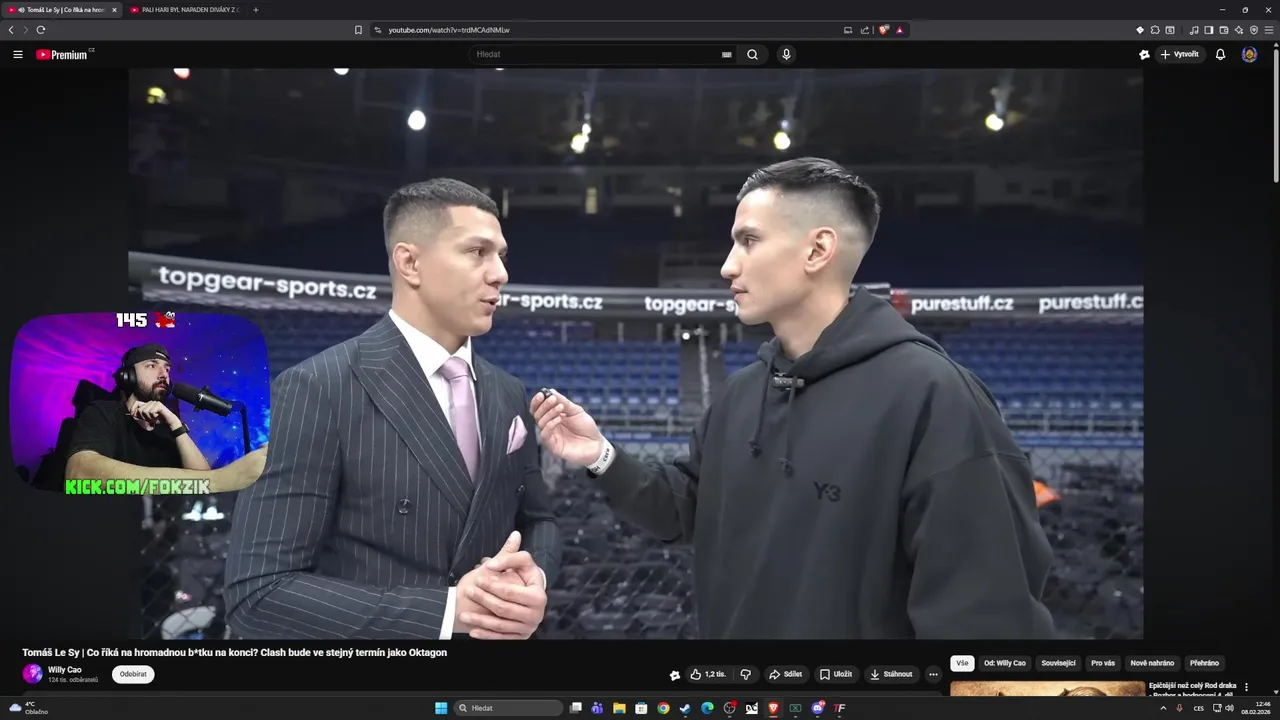The image size is (1280, 720).
Task: Open the browser main hamburger menu
Action: tap(1269, 30)
